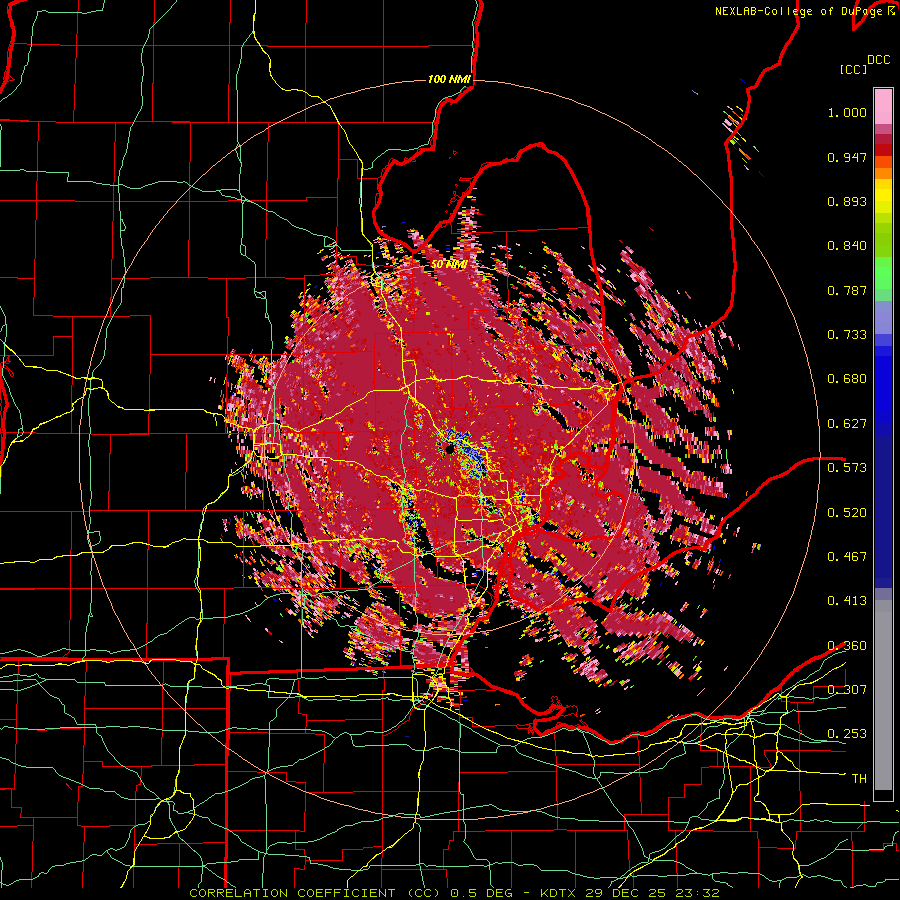This screenshot has width=900, height=900.
Task: Pick the gray color bar segment
Action: (x=883, y=695)
